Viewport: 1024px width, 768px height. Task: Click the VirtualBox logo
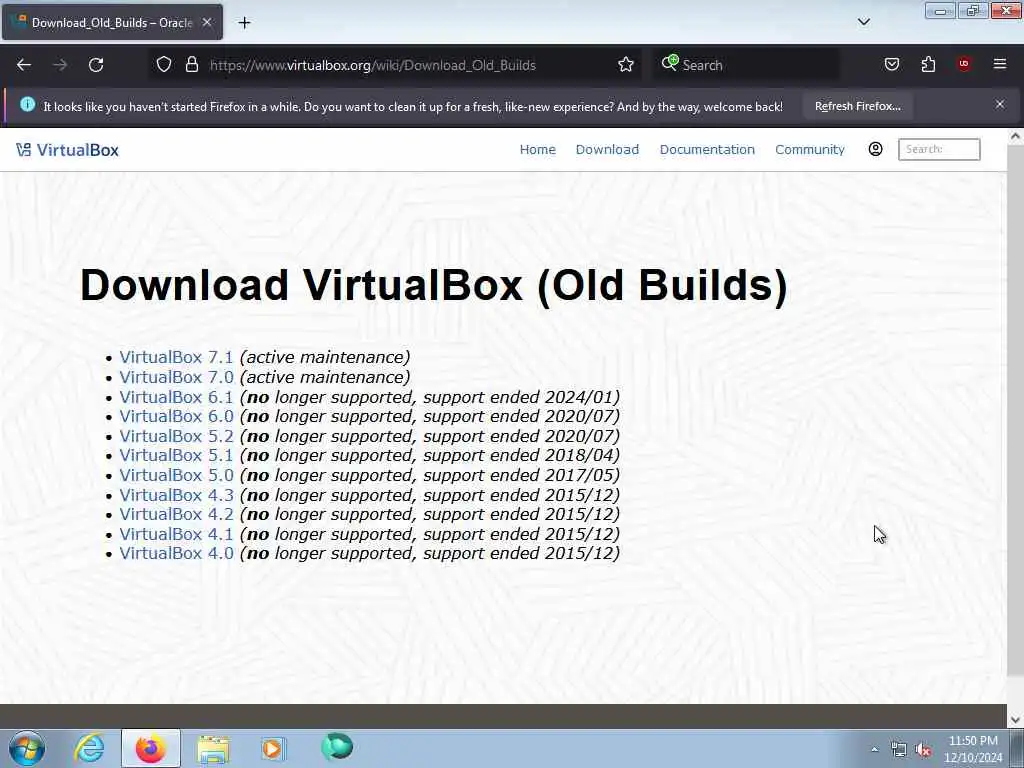[x=68, y=150]
